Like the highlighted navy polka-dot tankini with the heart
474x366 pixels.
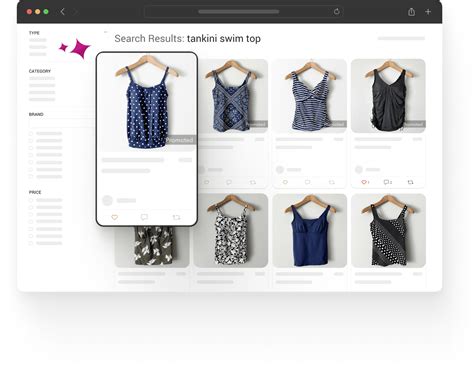pyautogui.click(x=114, y=217)
